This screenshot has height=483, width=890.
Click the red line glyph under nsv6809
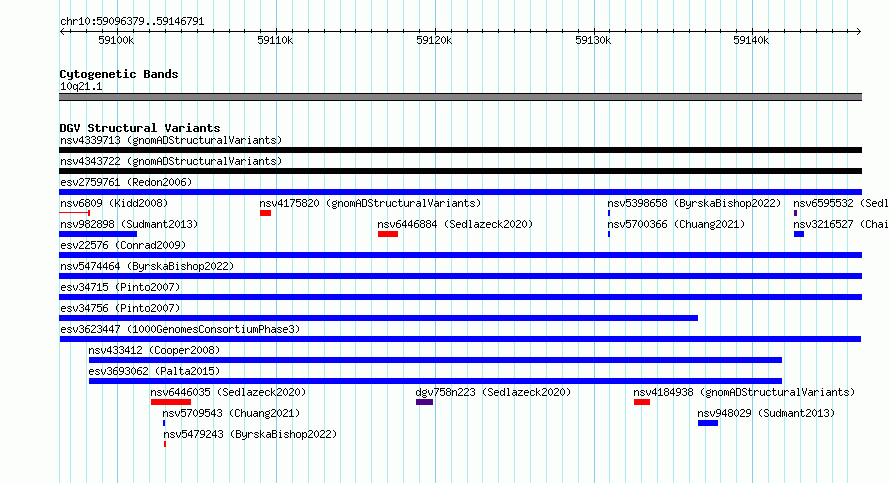[x=74, y=213]
